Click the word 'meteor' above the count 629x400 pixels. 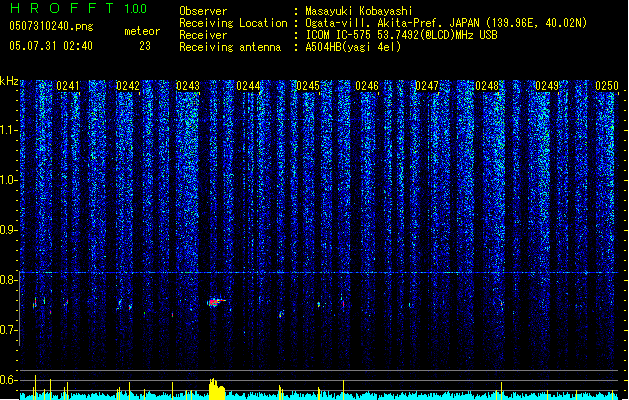tap(142, 31)
